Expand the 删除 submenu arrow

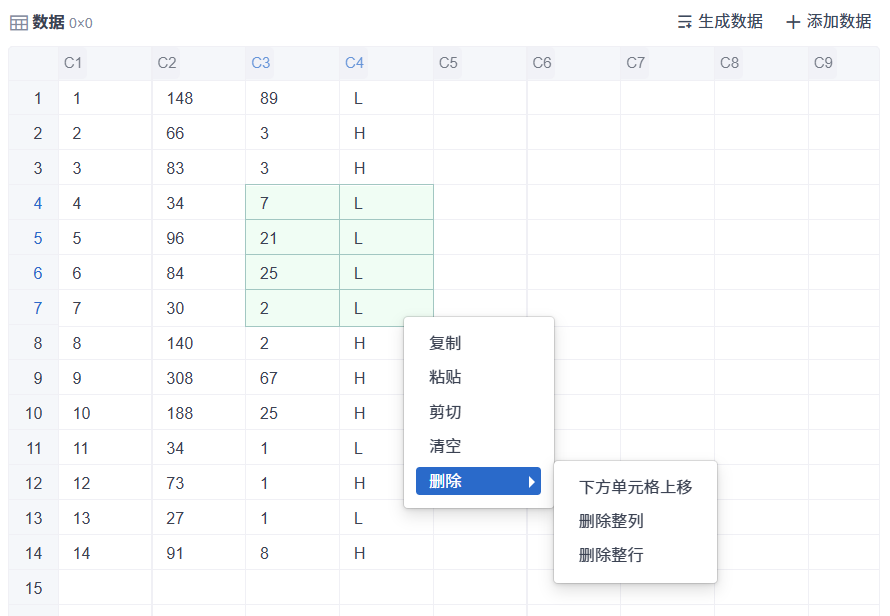[x=531, y=481]
